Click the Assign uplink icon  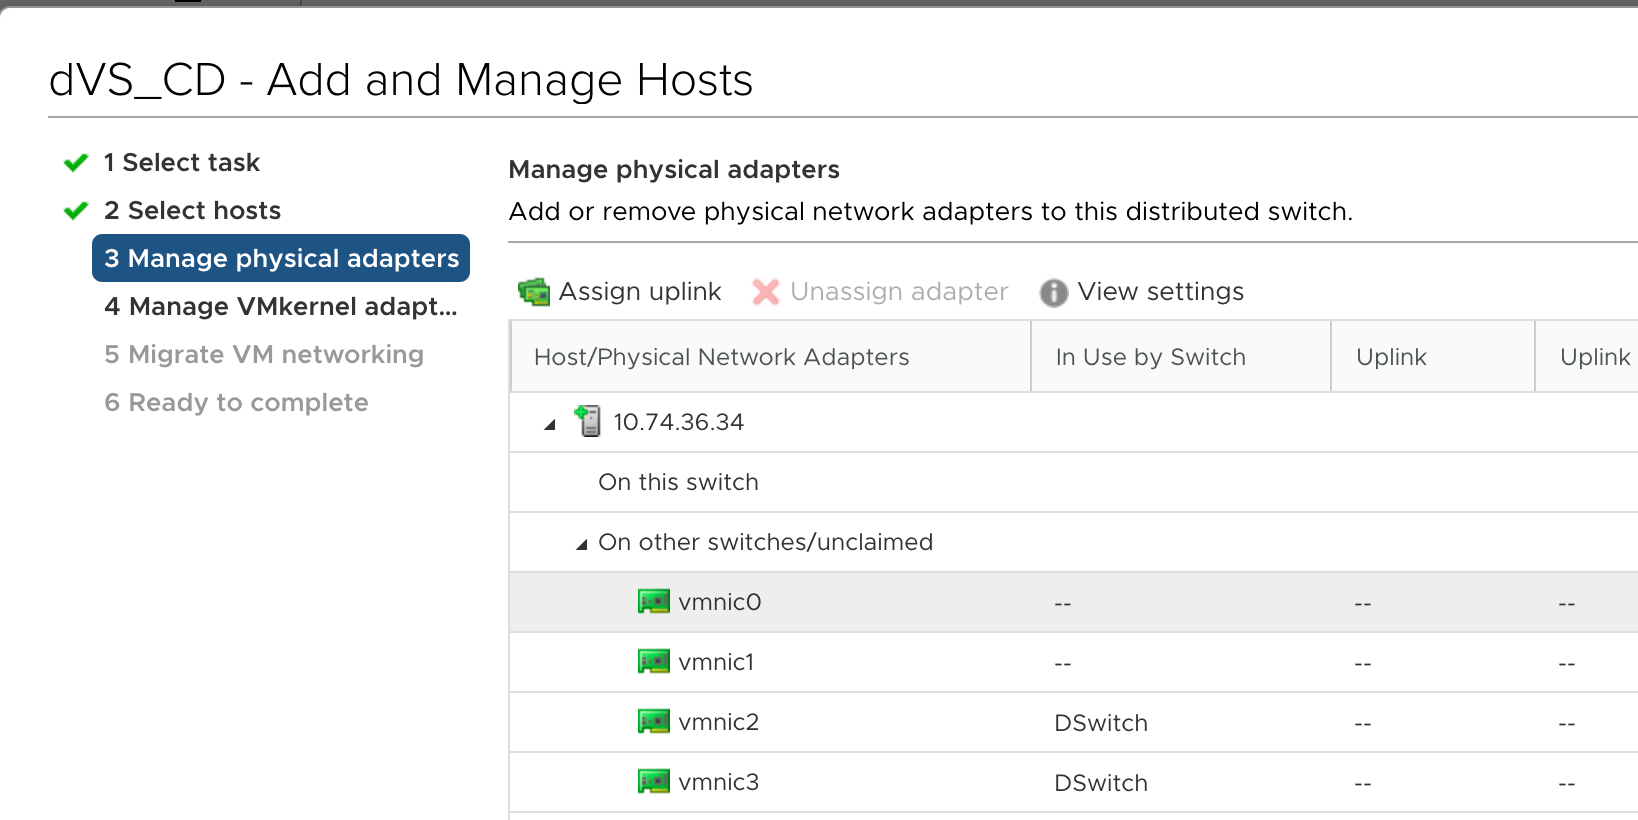pyautogui.click(x=534, y=292)
